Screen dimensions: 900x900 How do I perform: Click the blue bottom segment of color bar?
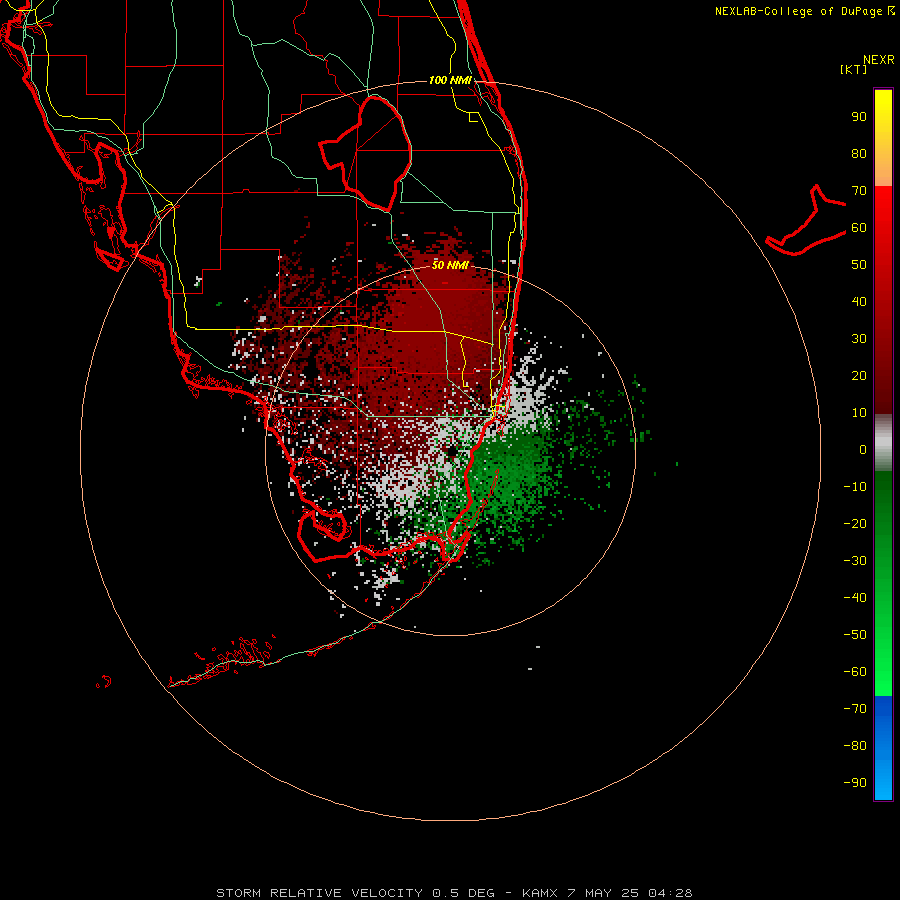coord(883,747)
